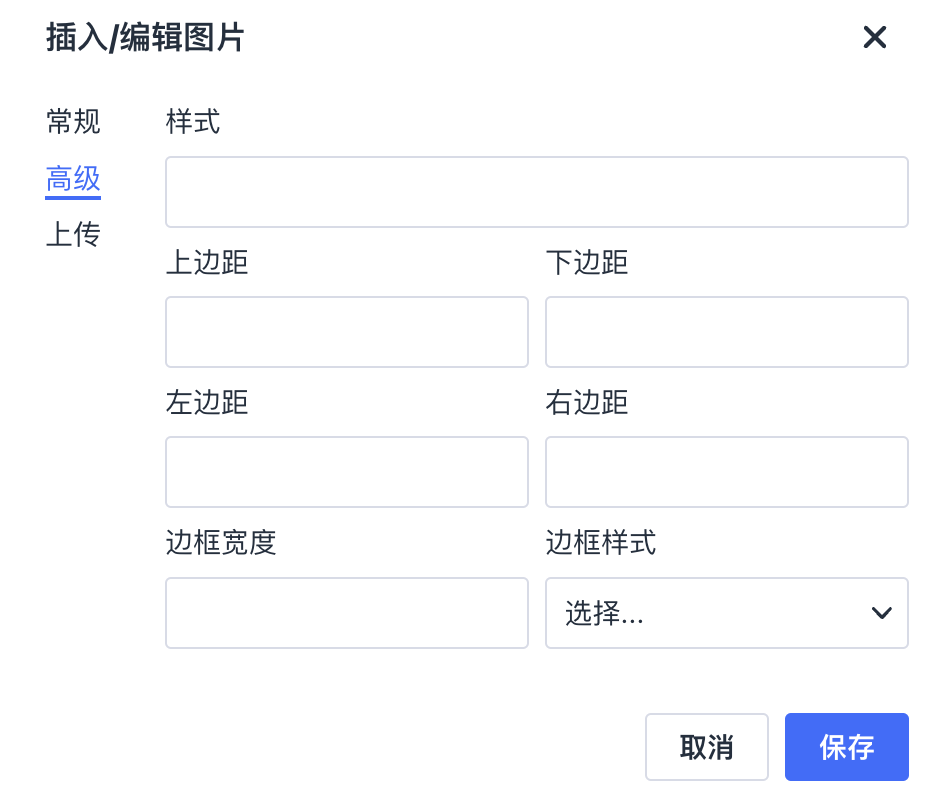Click the 左边距 input field
Image resolution: width=948 pixels, height=800 pixels.
[346, 471]
